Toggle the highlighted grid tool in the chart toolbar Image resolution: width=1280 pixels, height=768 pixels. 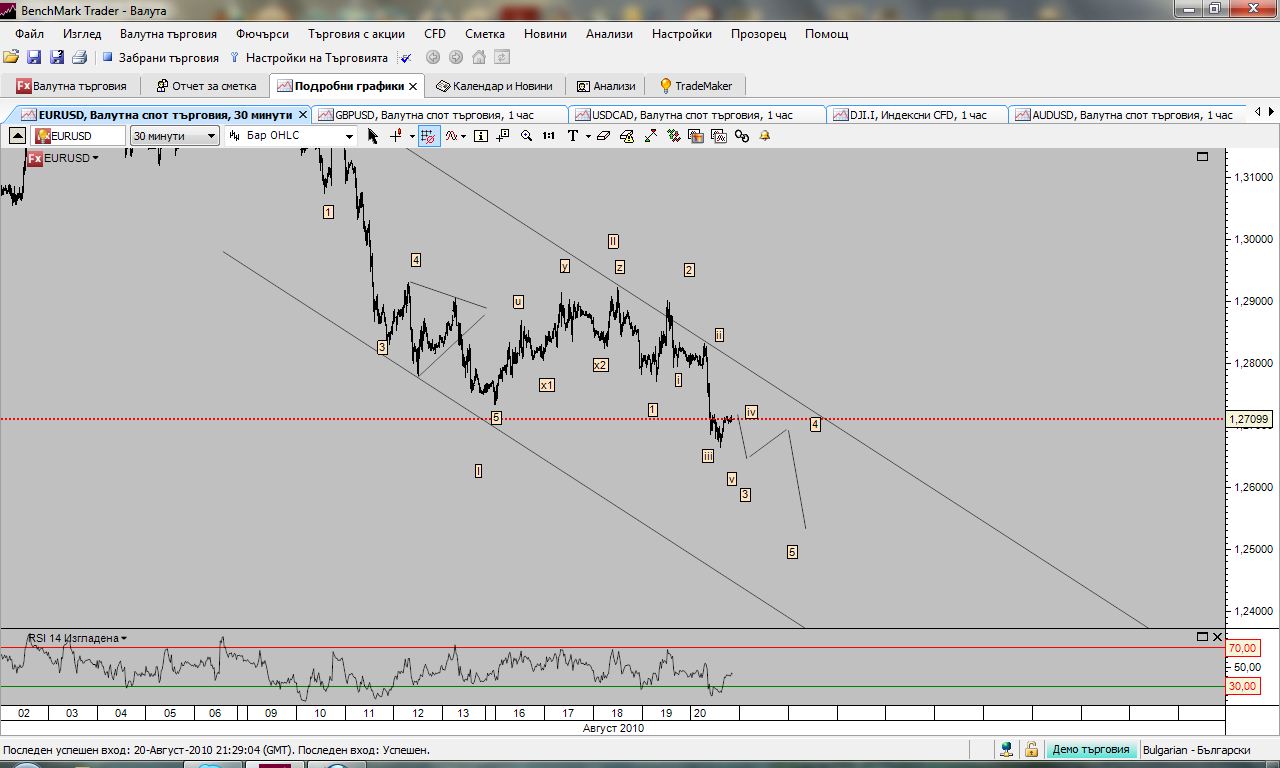click(427, 136)
